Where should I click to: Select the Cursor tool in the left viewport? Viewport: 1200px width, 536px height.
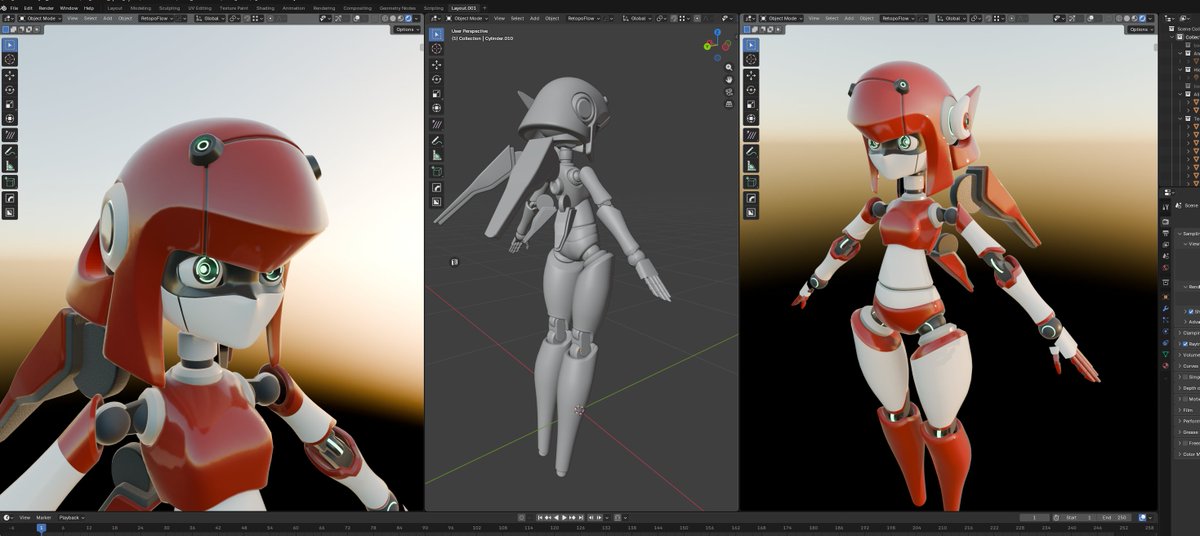click(x=10, y=60)
